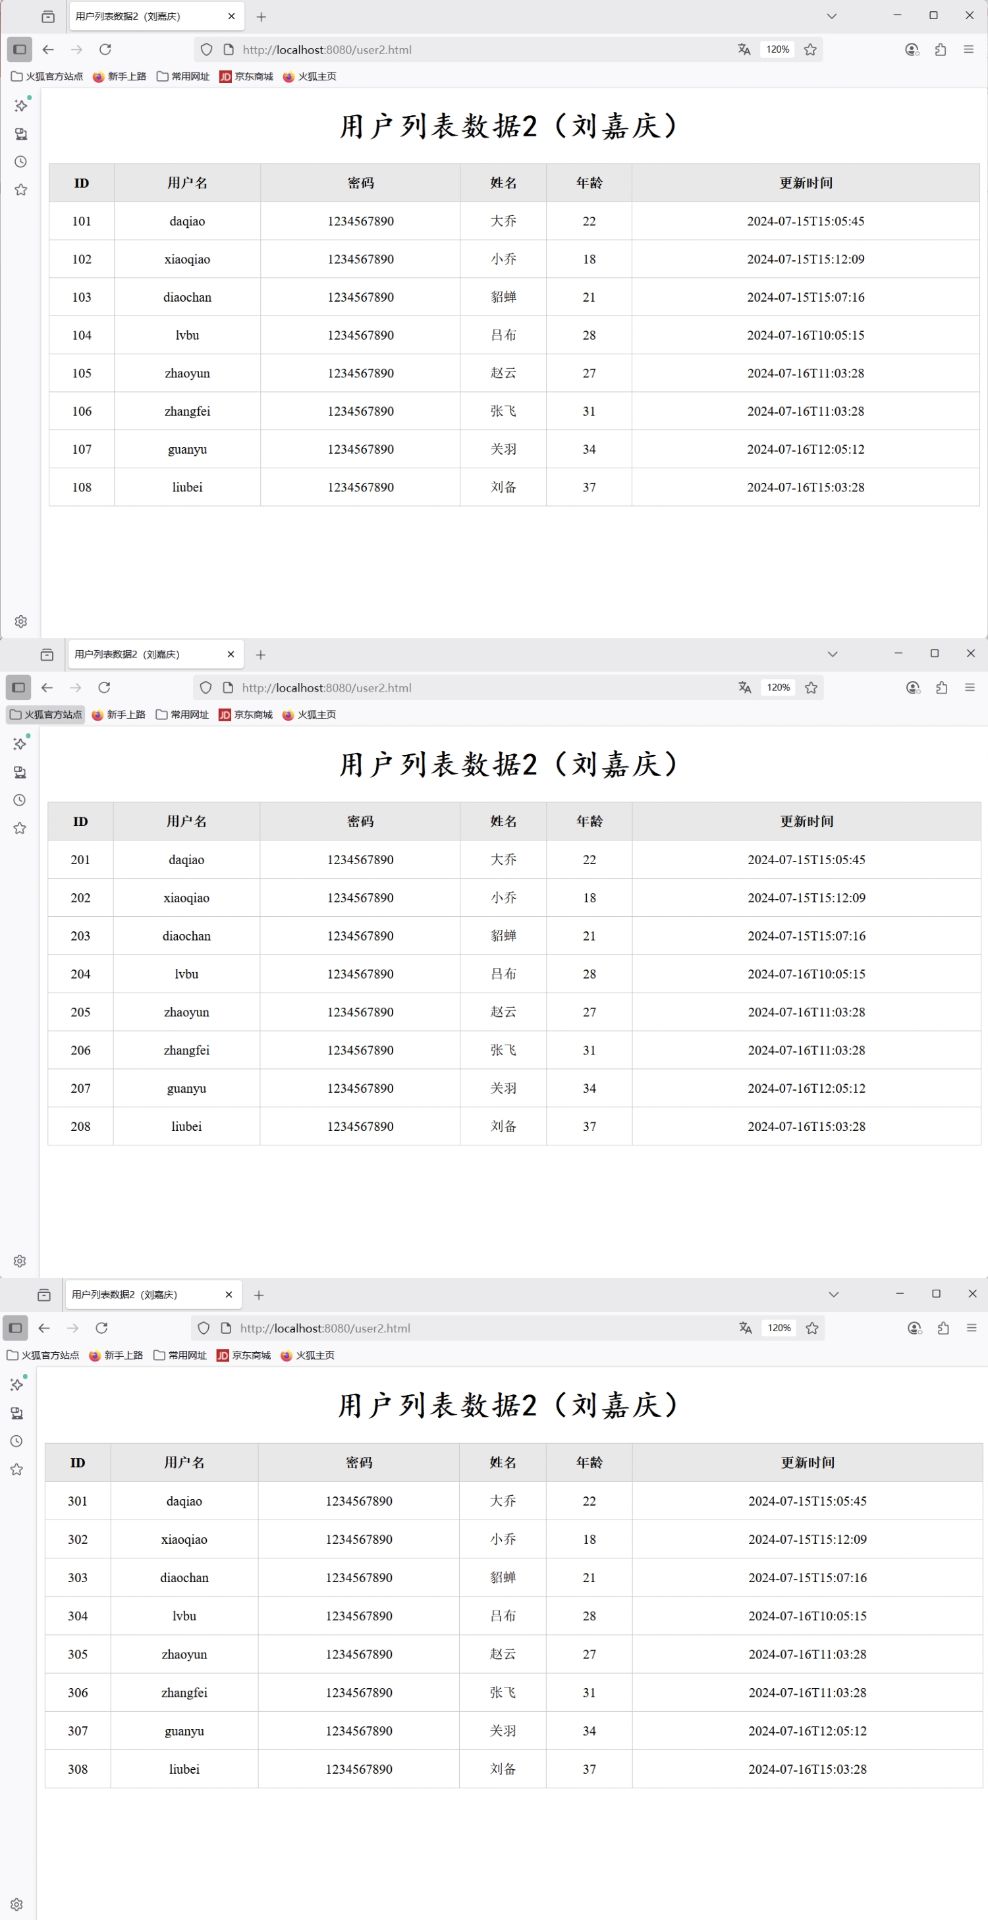Click the username cell of ID 107 row
The image size is (988, 1920).
point(187,449)
